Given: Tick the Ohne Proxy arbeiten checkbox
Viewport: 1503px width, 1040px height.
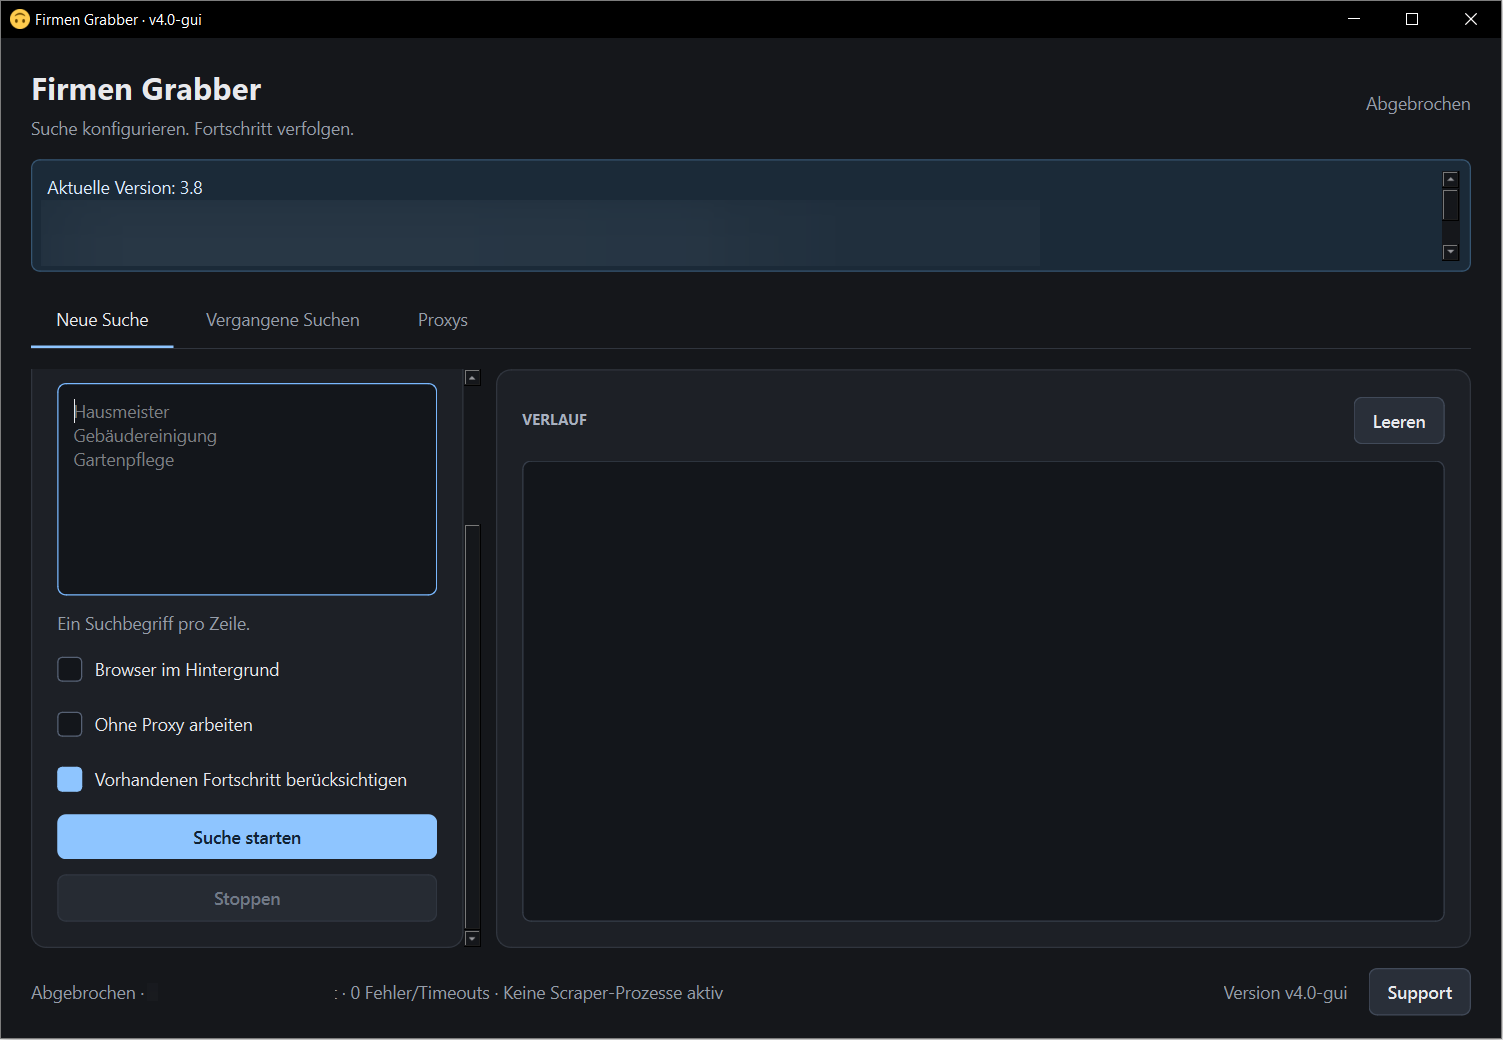Looking at the screenshot, I should (70, 724).
